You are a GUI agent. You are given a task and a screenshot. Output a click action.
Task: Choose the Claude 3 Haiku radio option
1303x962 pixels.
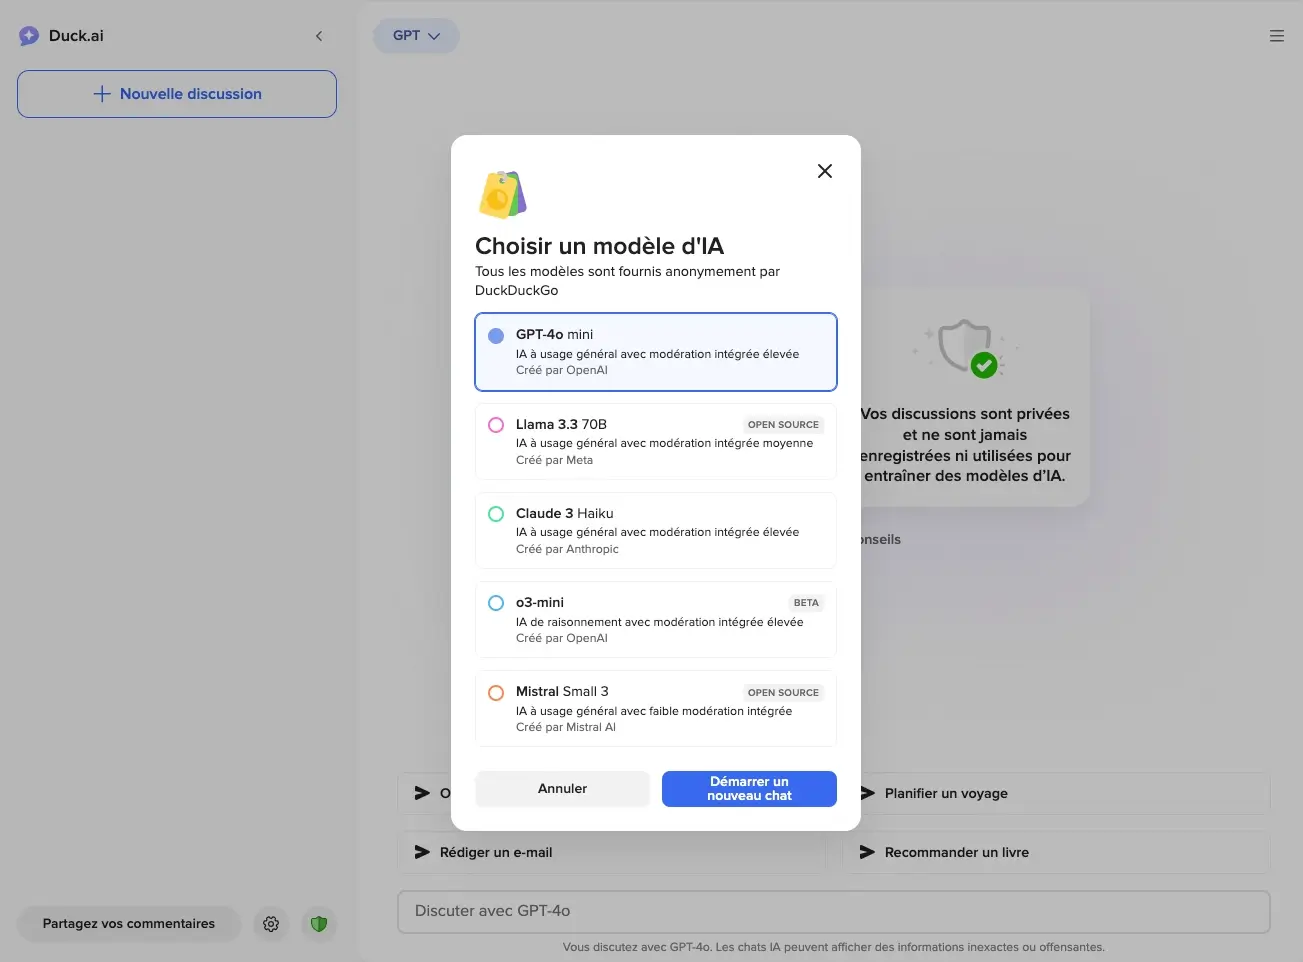pyautogui.click(x=496, y=514)
